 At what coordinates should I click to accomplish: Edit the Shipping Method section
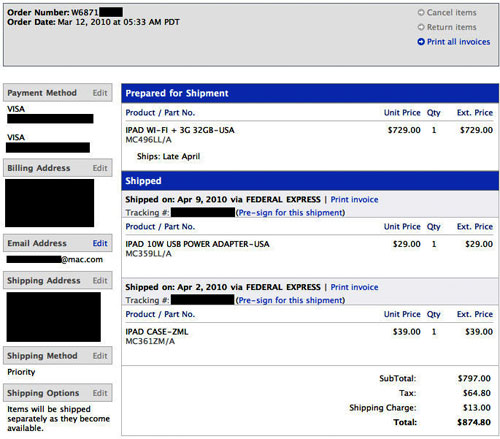pyautogui.click(x=100, y=356)
